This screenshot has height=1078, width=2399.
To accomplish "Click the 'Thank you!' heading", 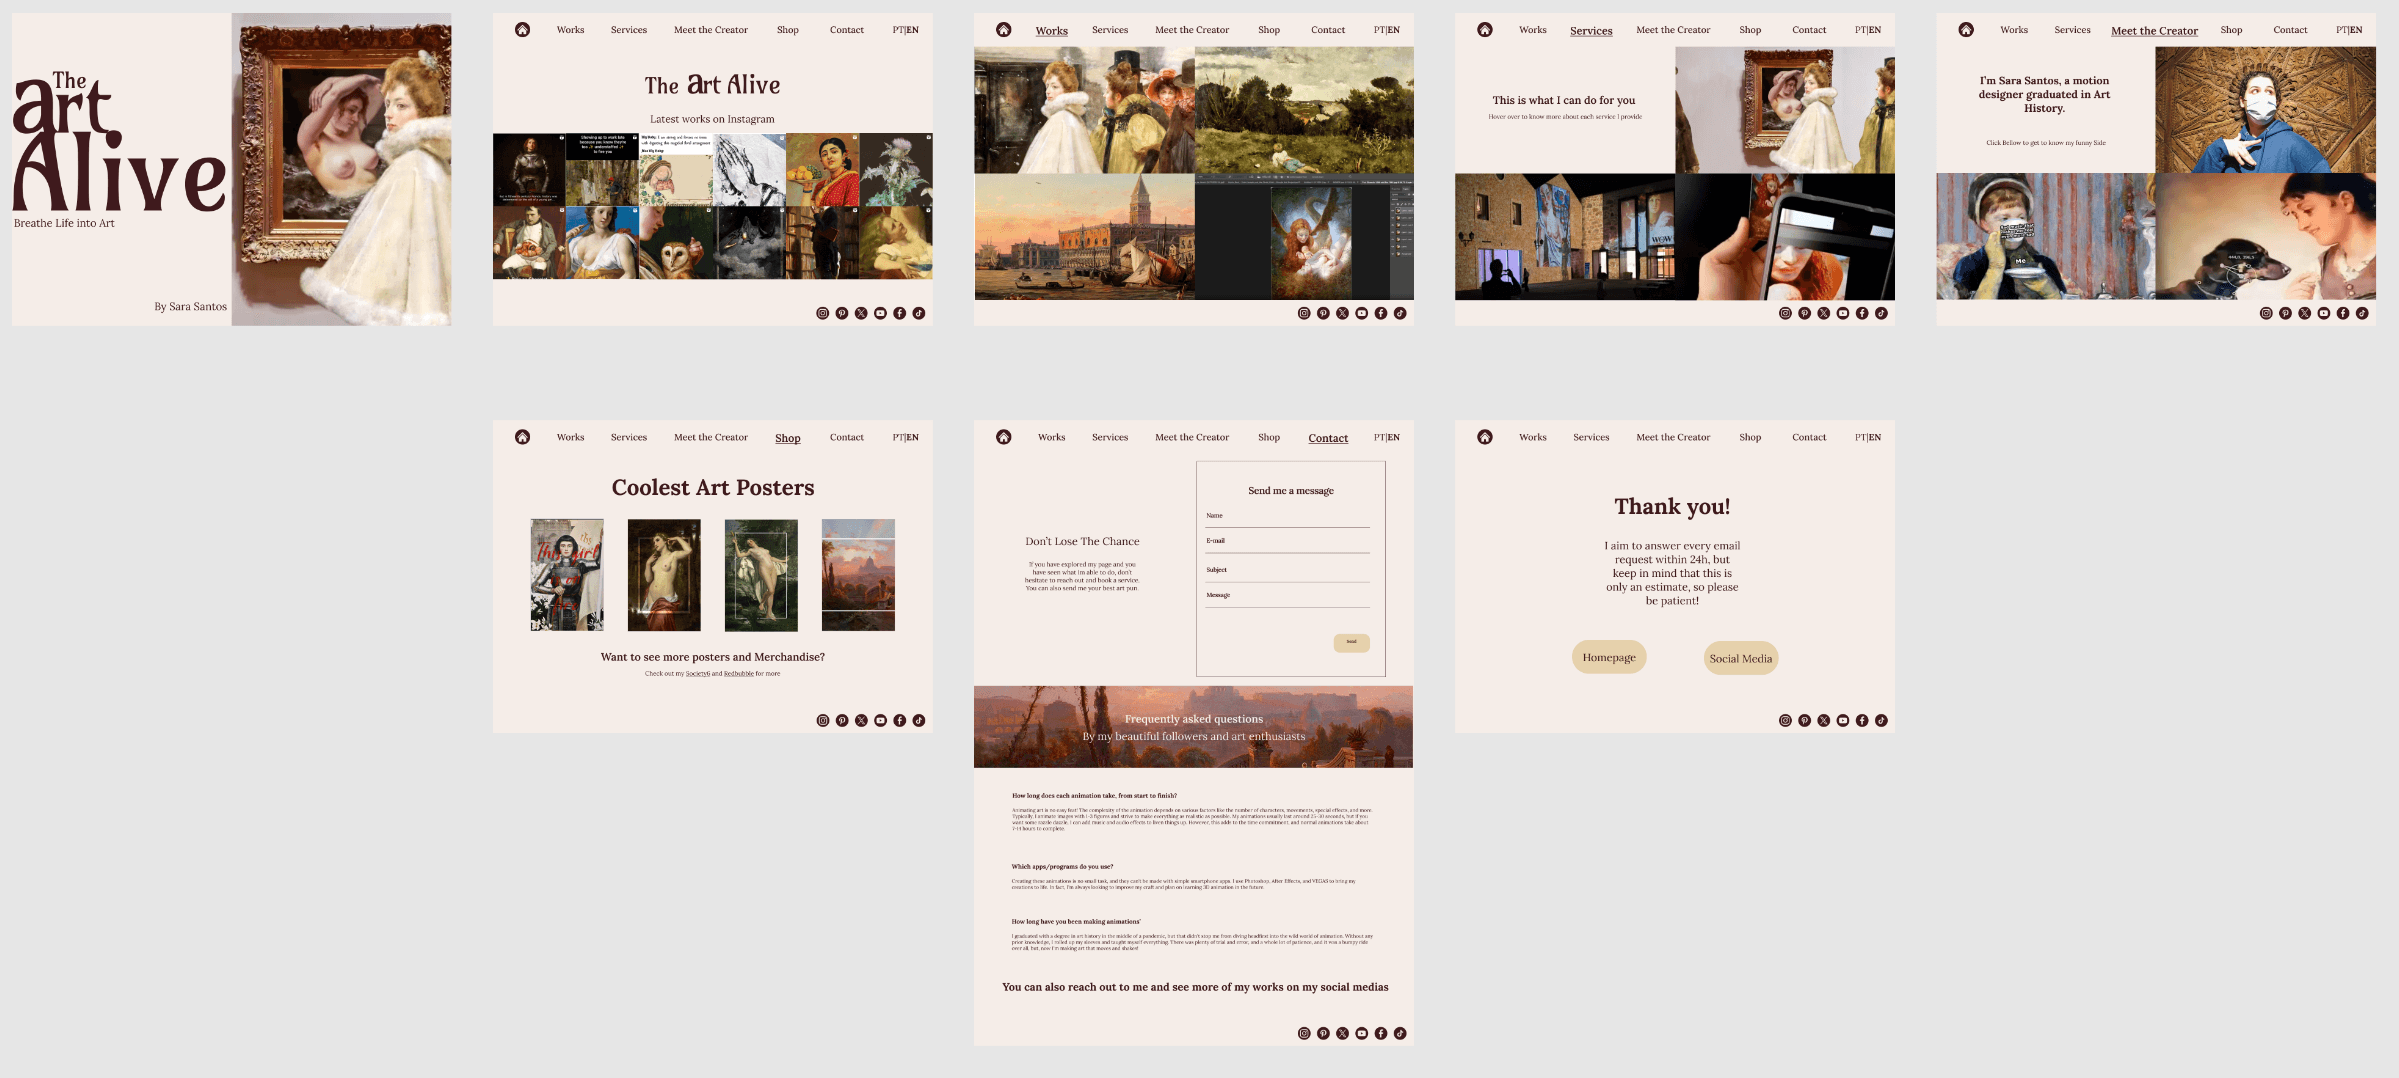I will coord(1672,507).
